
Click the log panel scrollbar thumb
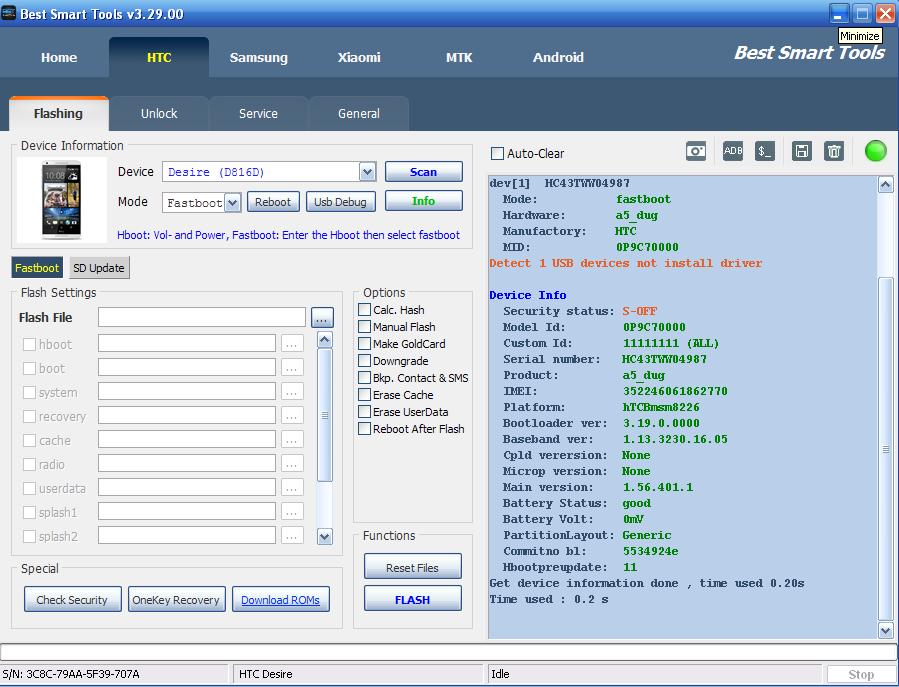coord(885,449)
